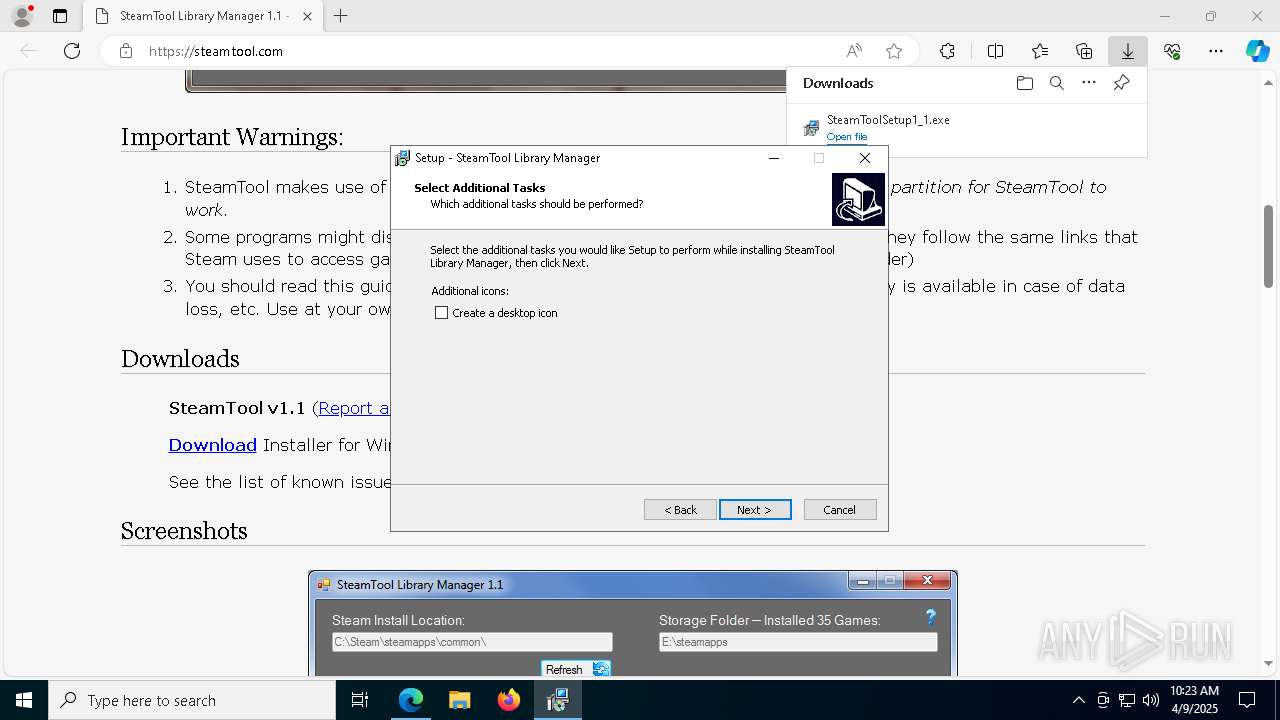Image resolution: width=1280 pixels, height=720 pixels.
Task: Minimize the Setup dialog window
Action: point(774,158)
